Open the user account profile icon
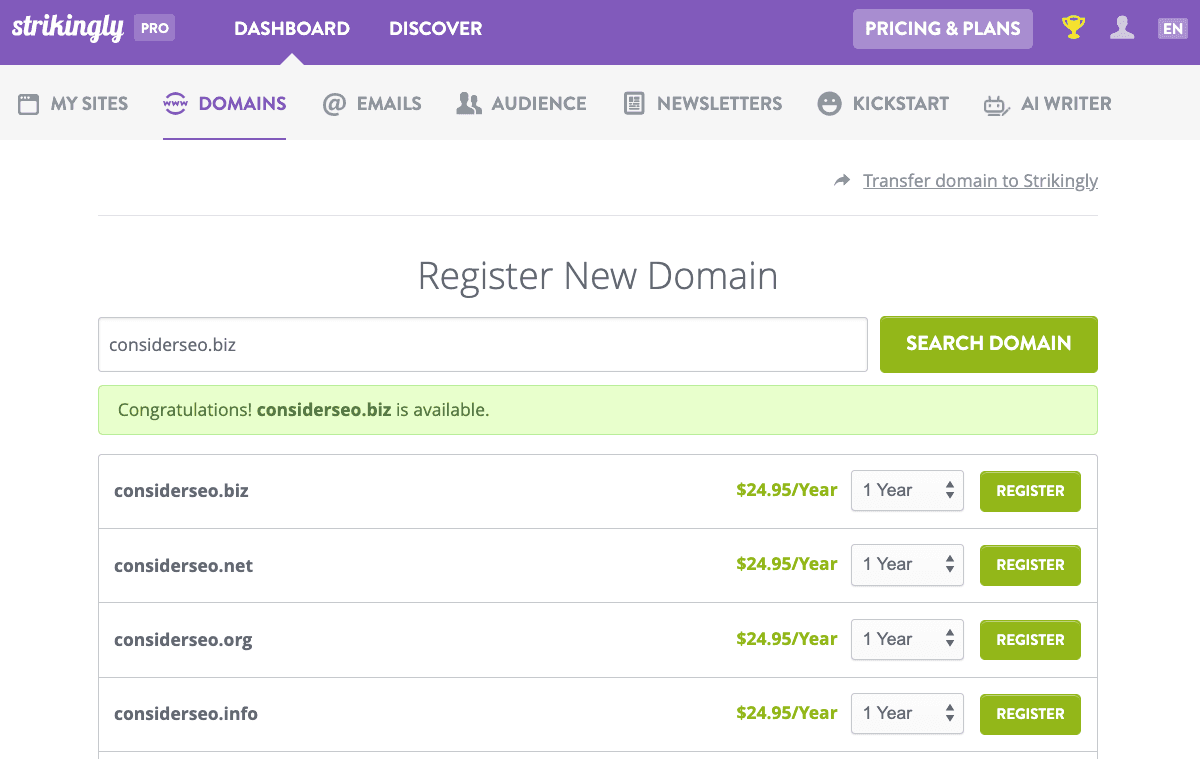This screenshot has height=759, width=1200. click(x=1122, y=28)
